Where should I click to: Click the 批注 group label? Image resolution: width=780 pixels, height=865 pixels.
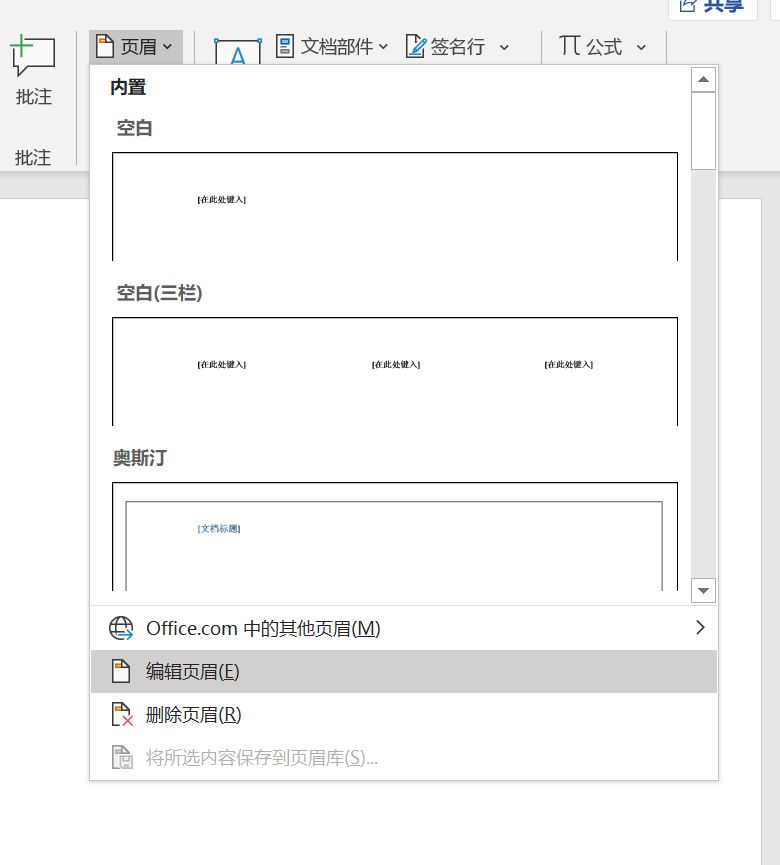pos(33,158)
